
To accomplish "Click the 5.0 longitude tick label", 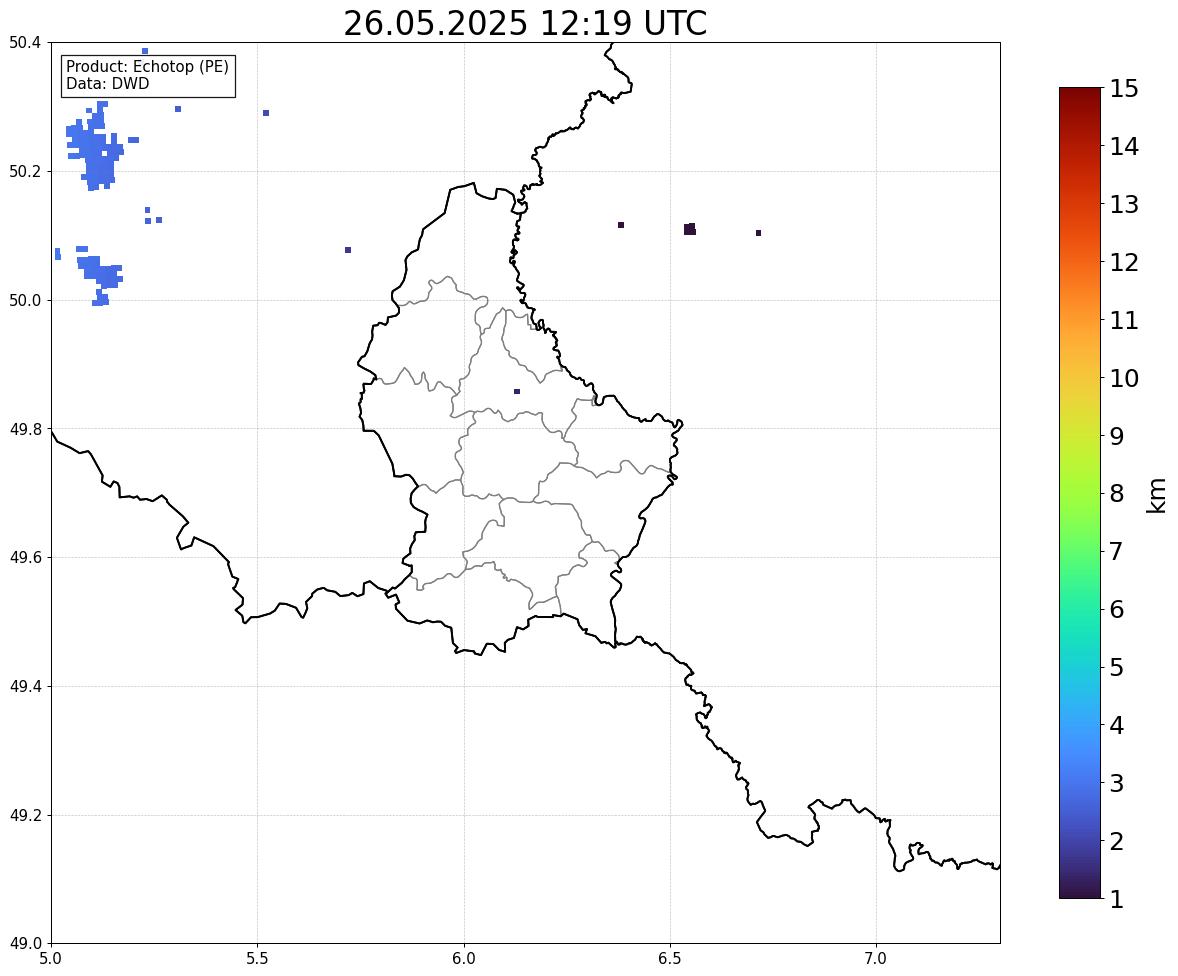I will click(51, 959).
